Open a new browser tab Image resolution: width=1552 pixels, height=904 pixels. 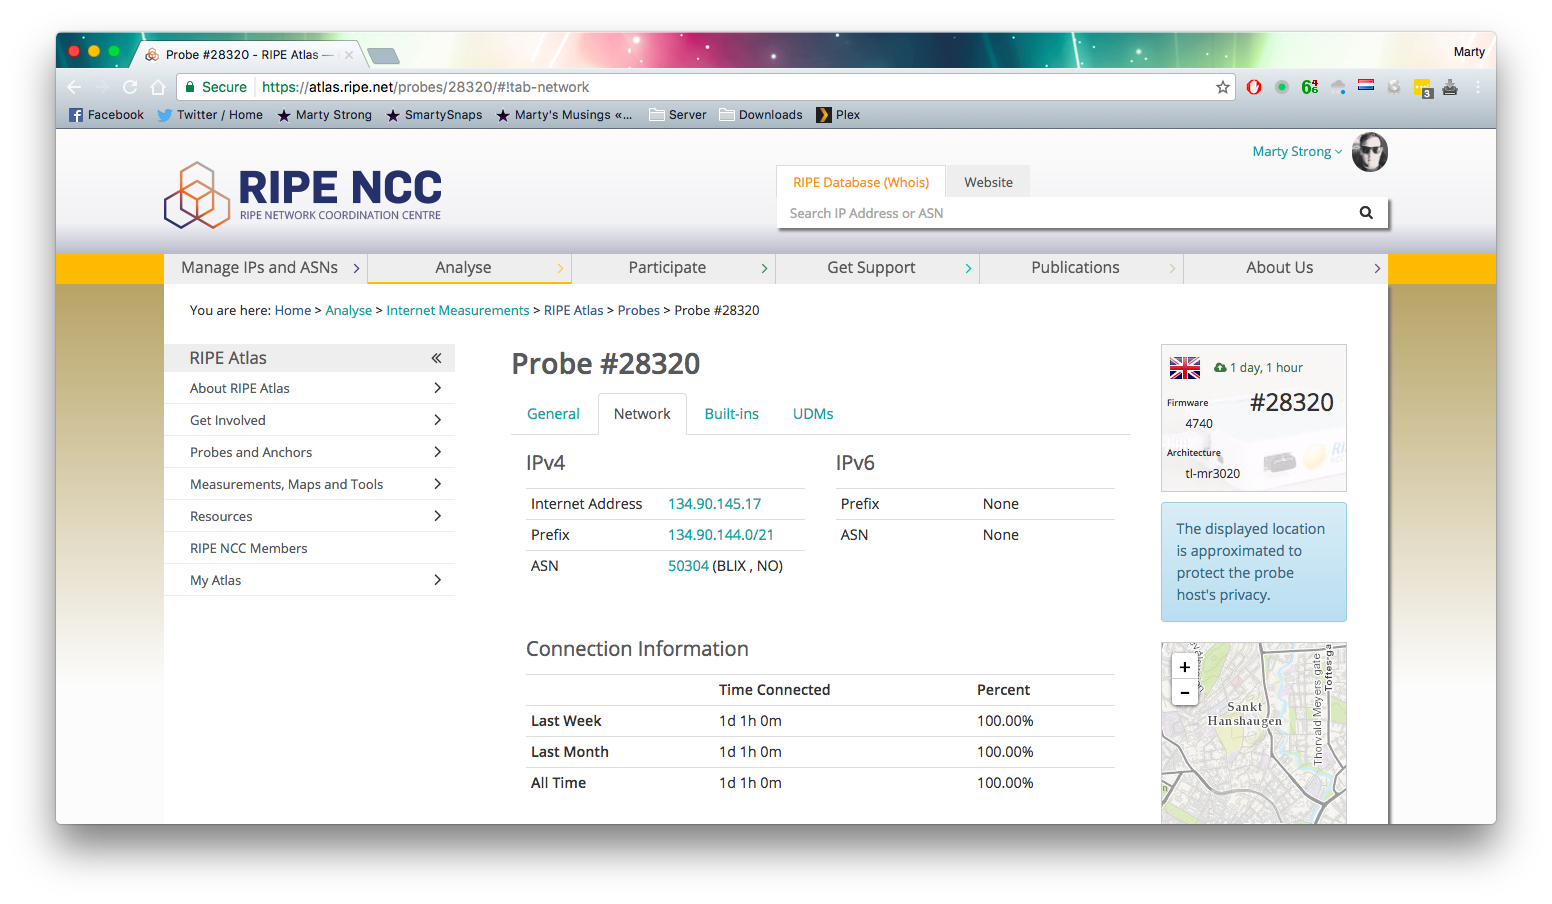click(x=383, y=56)
